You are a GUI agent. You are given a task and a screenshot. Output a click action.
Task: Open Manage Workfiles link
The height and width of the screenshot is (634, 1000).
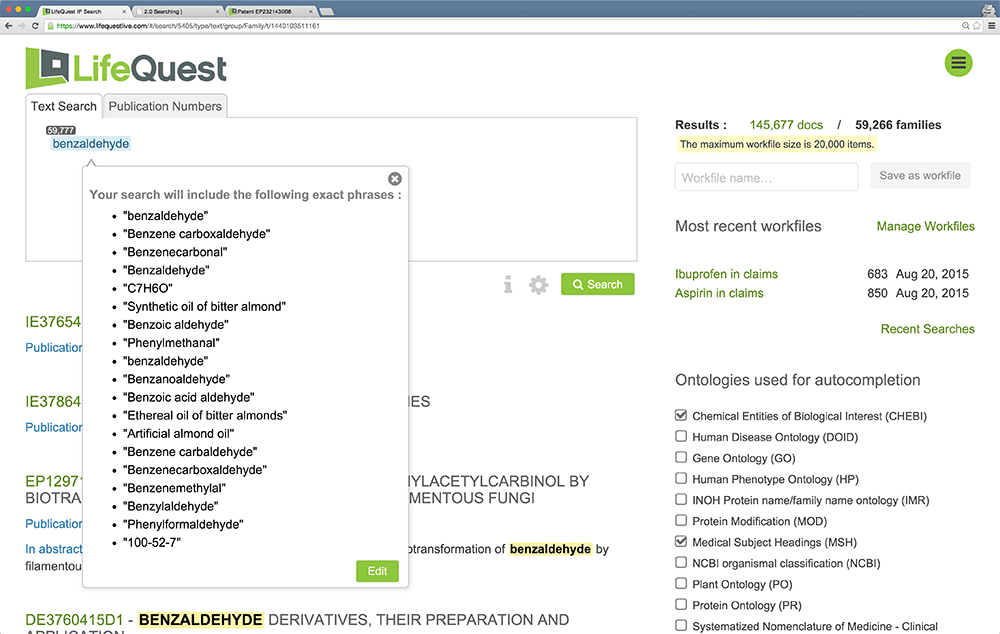click(925, 226)
